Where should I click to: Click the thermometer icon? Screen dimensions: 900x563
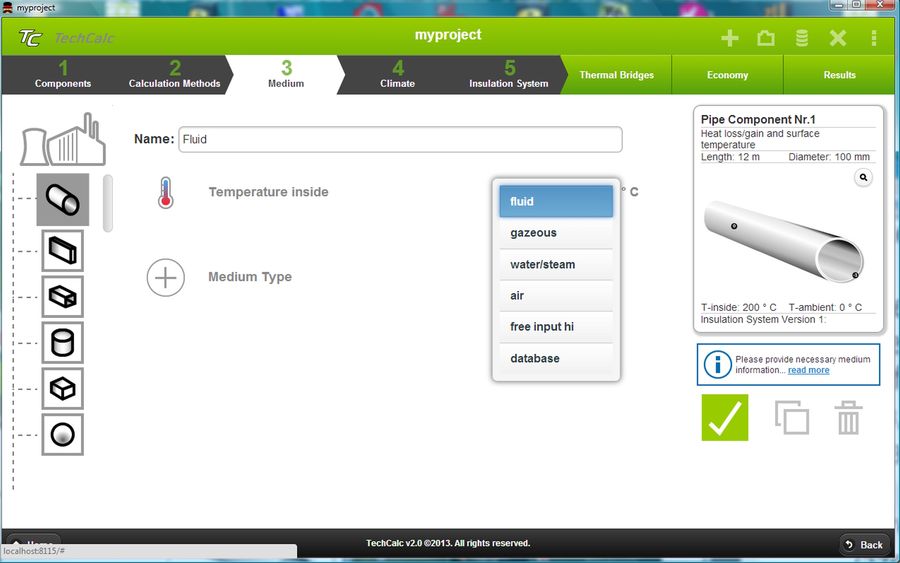click(165, 193)
